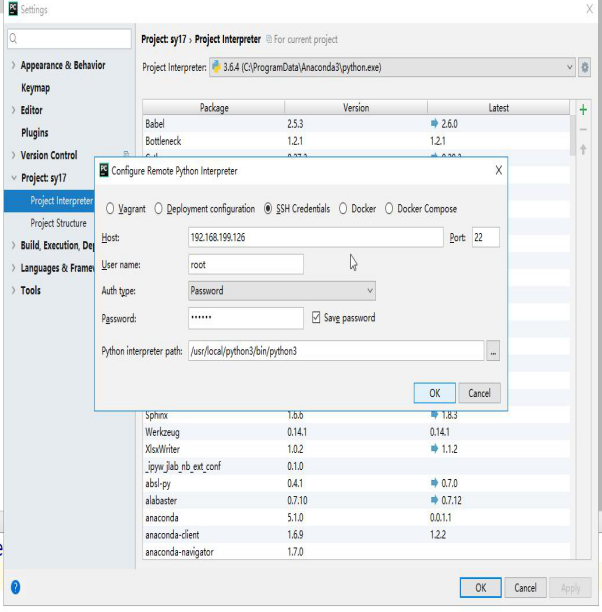Select the Vagrant radio option
The width and height of the screenshot is (602, 612).
point(110,209)
